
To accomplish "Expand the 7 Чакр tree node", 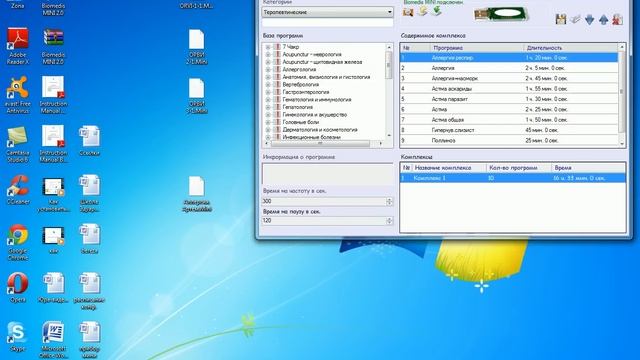I will (268, 47).
